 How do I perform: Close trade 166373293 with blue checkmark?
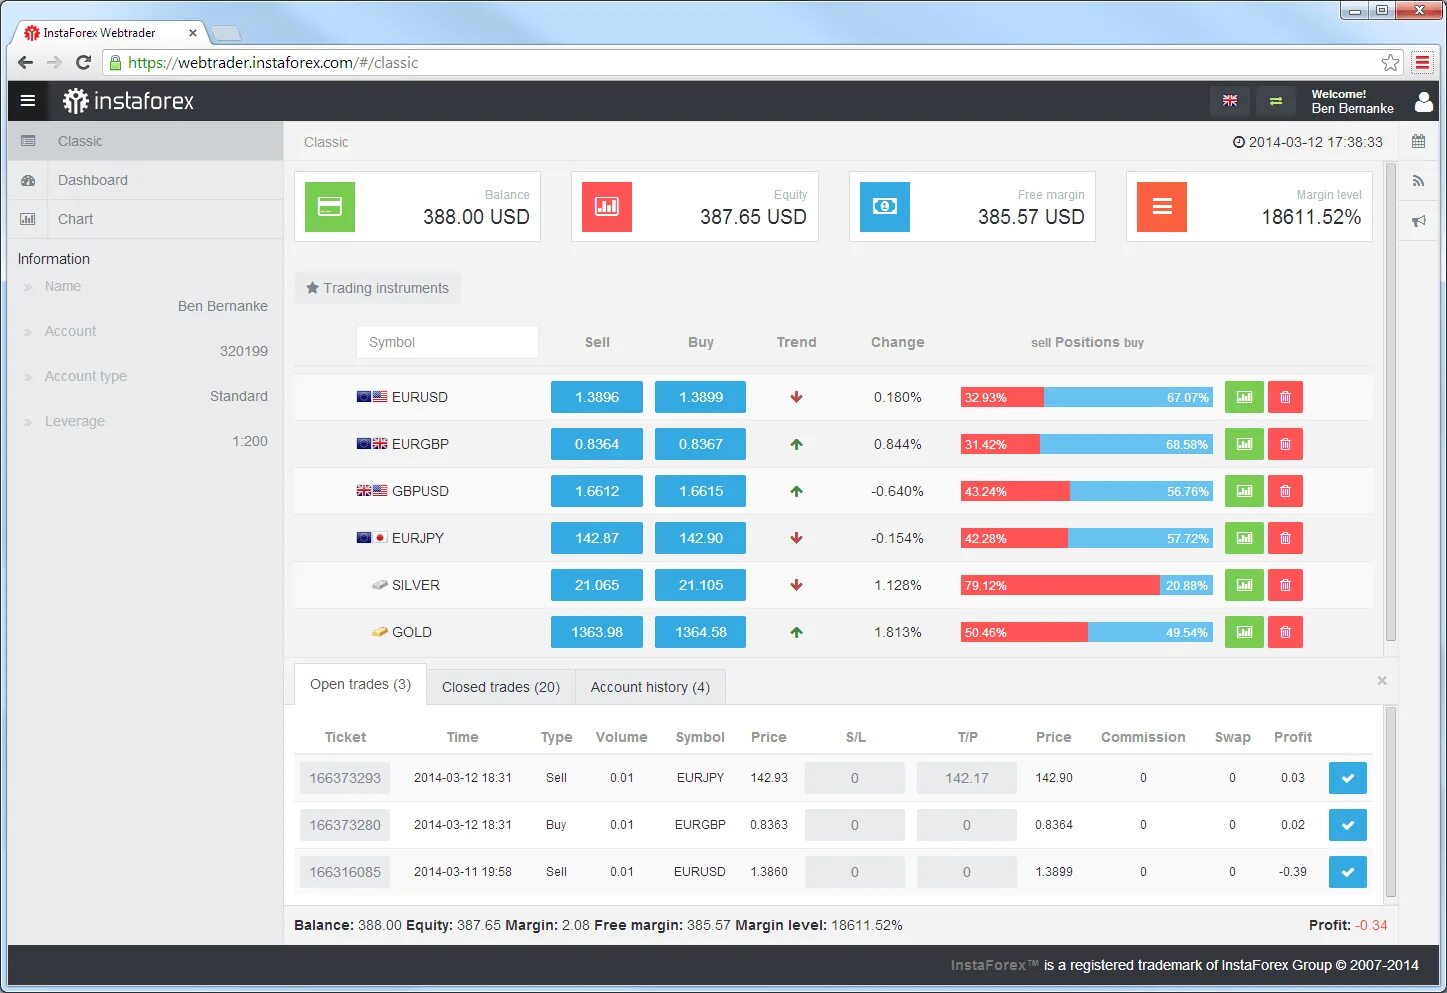(x=1348, y=778)
